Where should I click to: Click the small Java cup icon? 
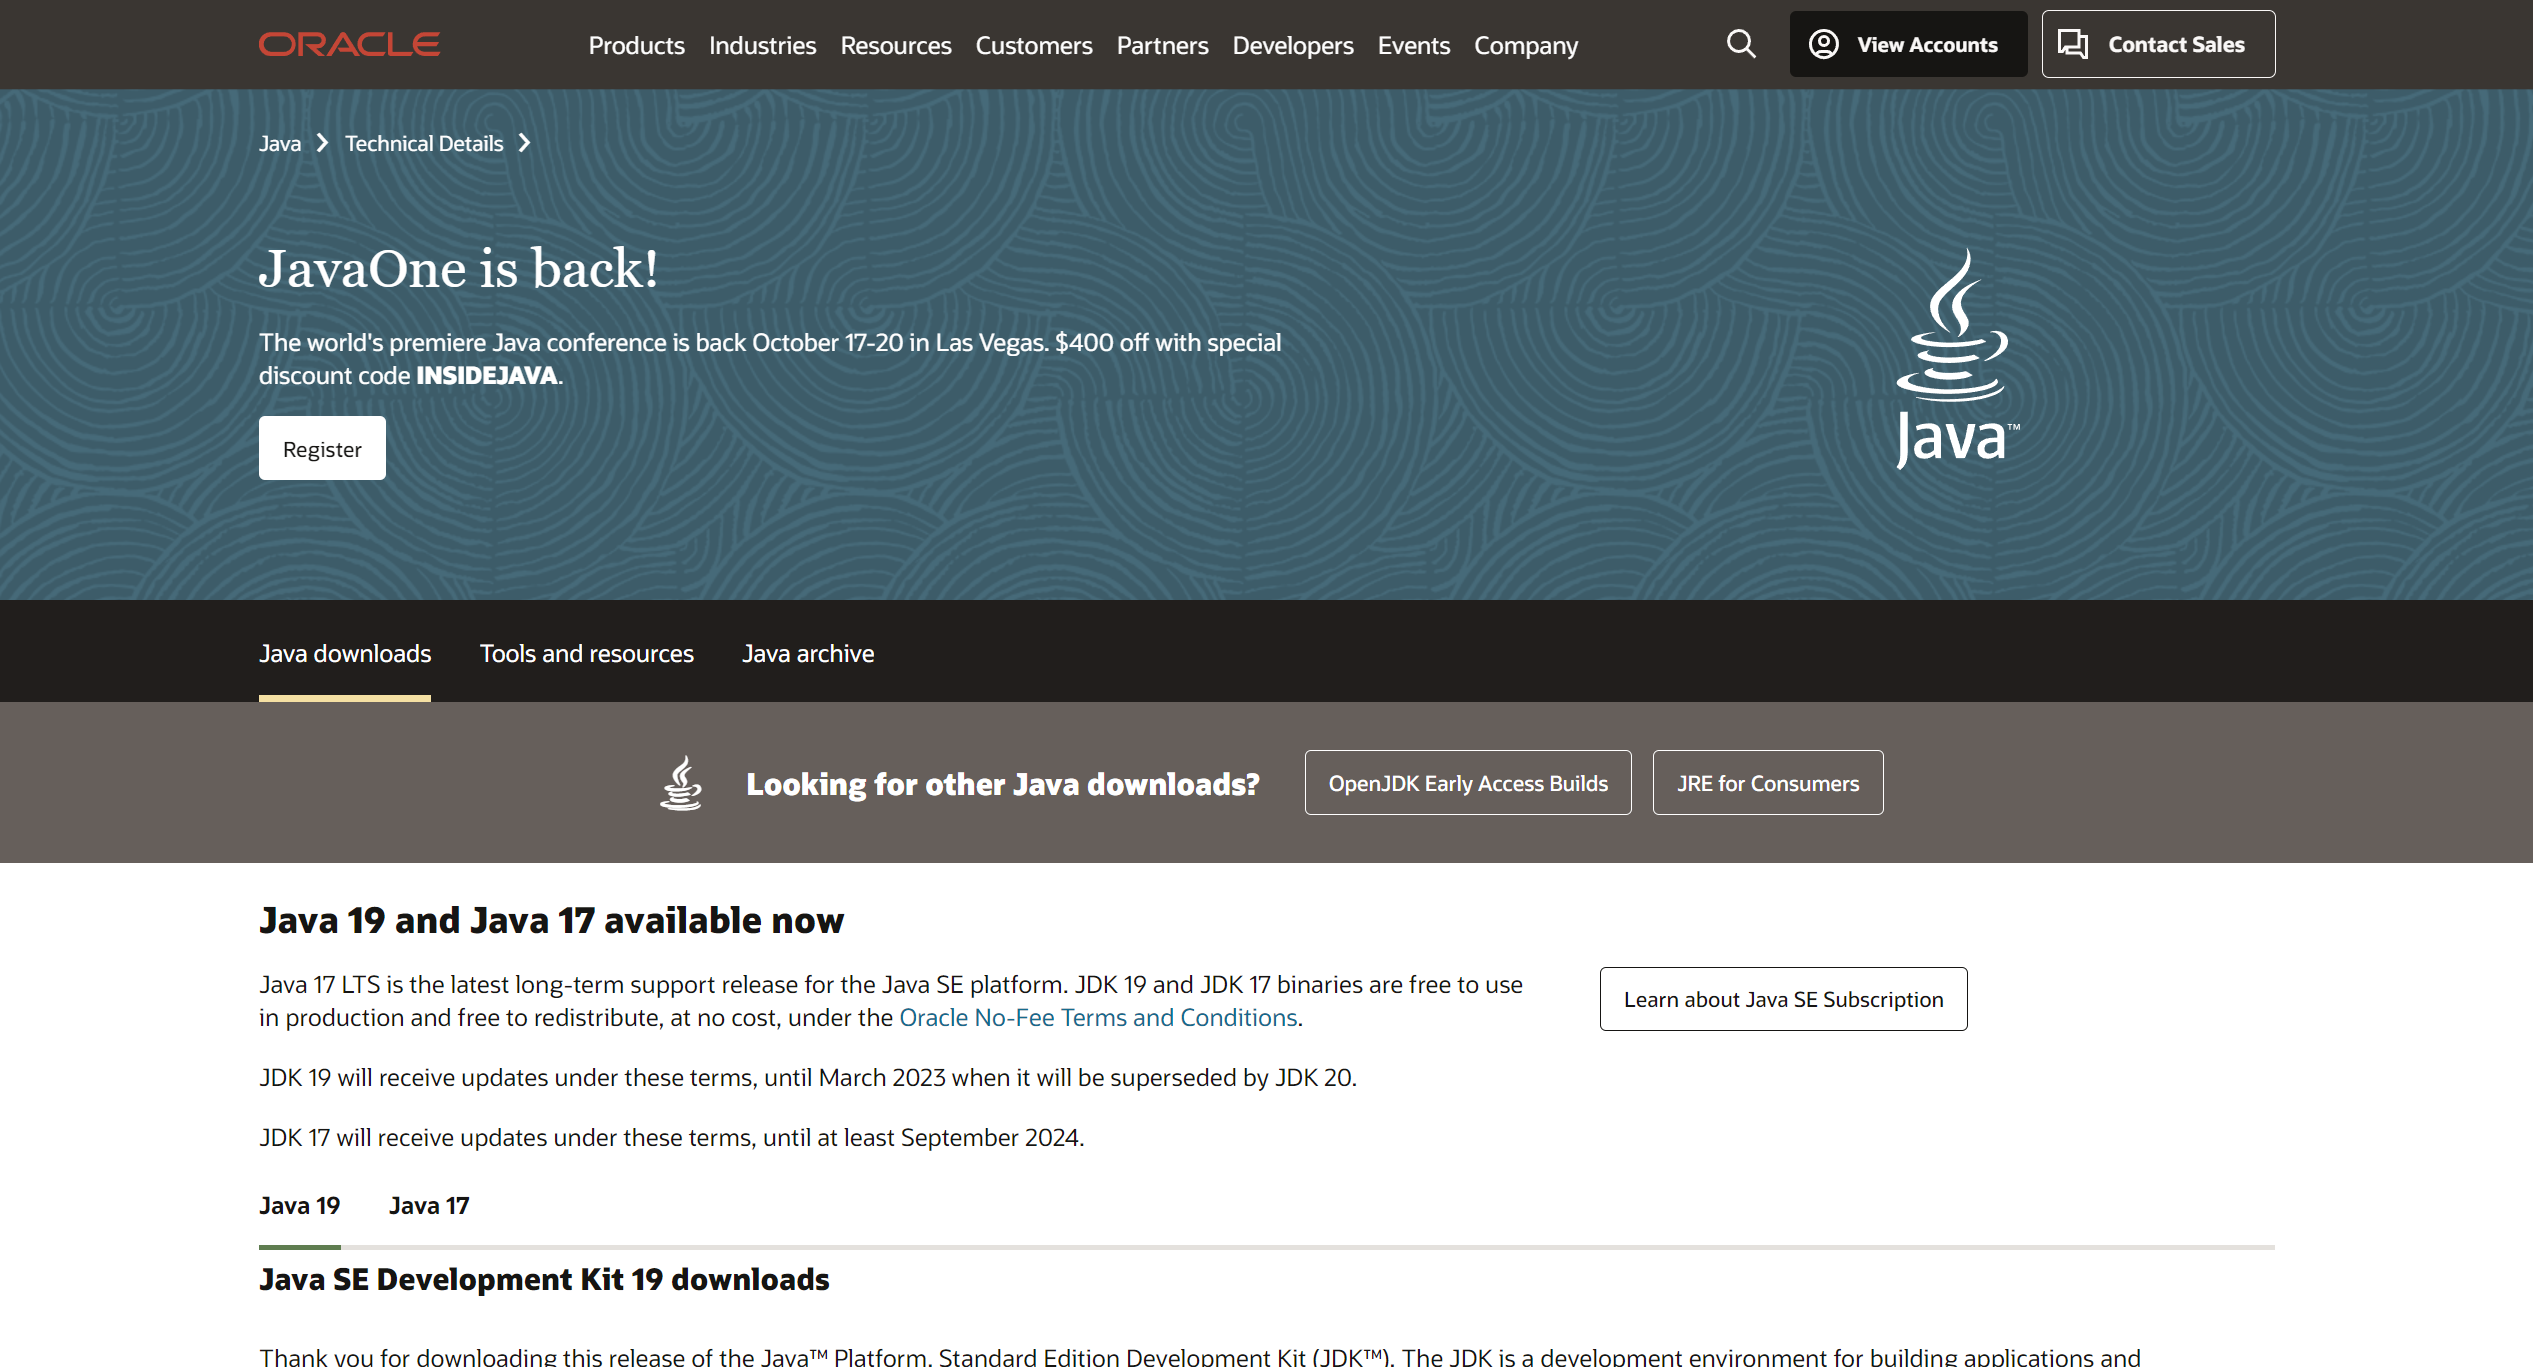(x=681, y=783)
